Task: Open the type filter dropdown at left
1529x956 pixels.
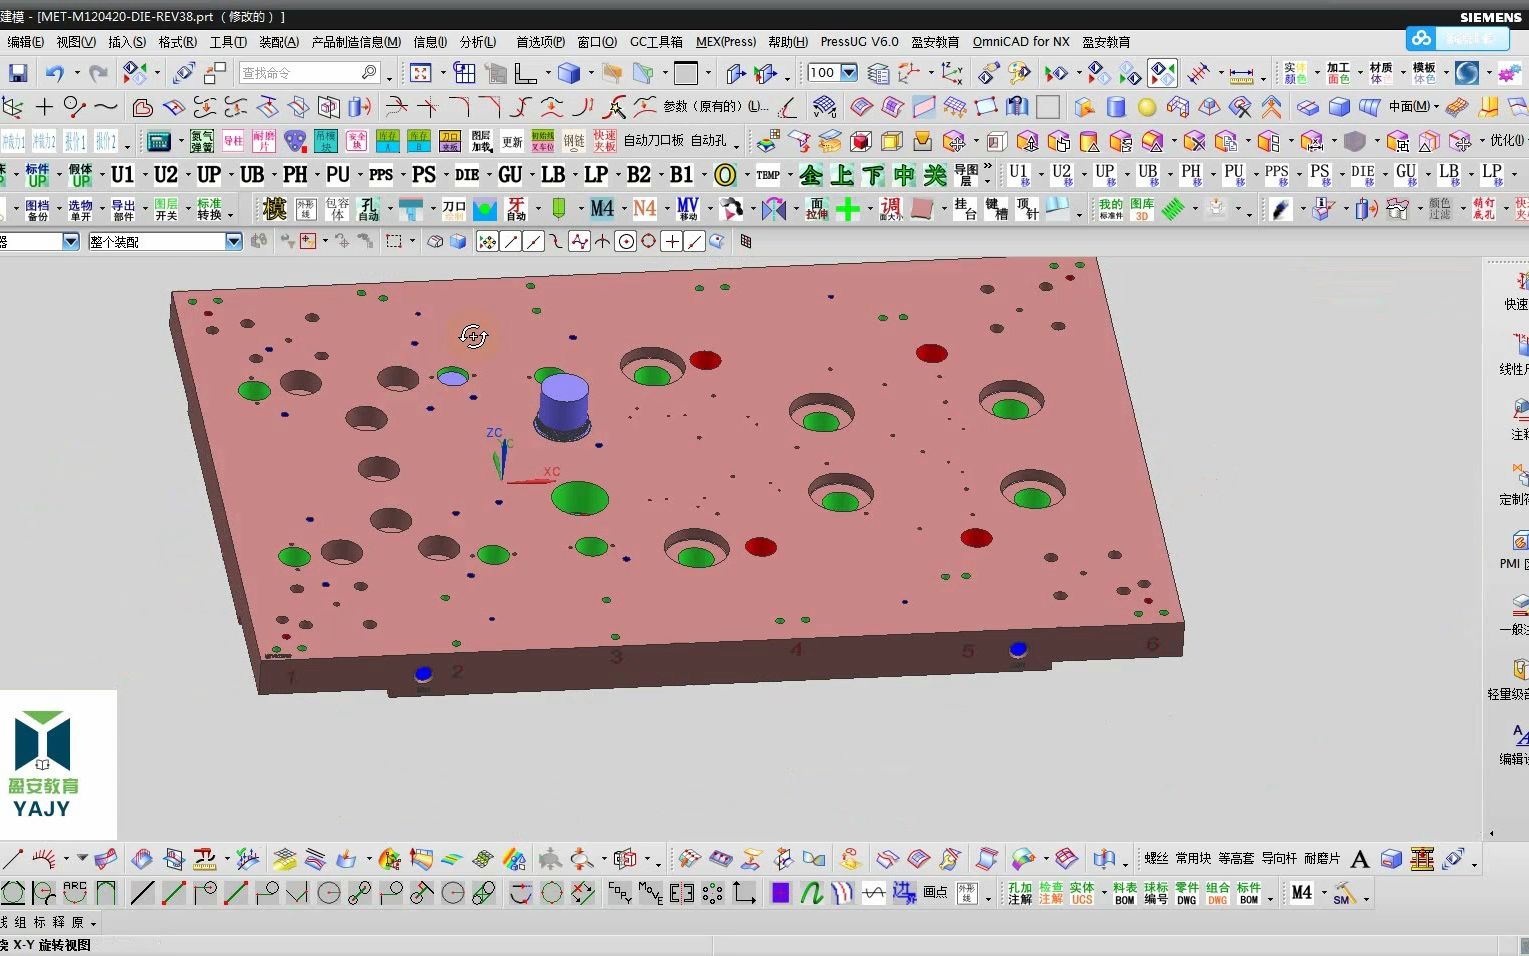Action: [x=71, y=241]
